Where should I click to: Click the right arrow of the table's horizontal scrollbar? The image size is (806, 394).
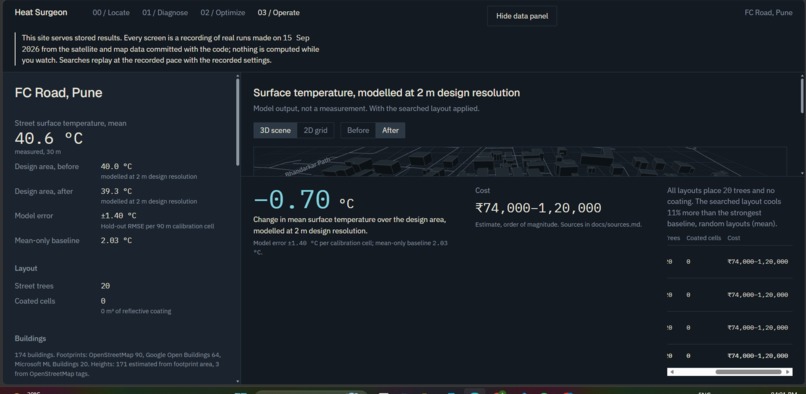[788, 371]
